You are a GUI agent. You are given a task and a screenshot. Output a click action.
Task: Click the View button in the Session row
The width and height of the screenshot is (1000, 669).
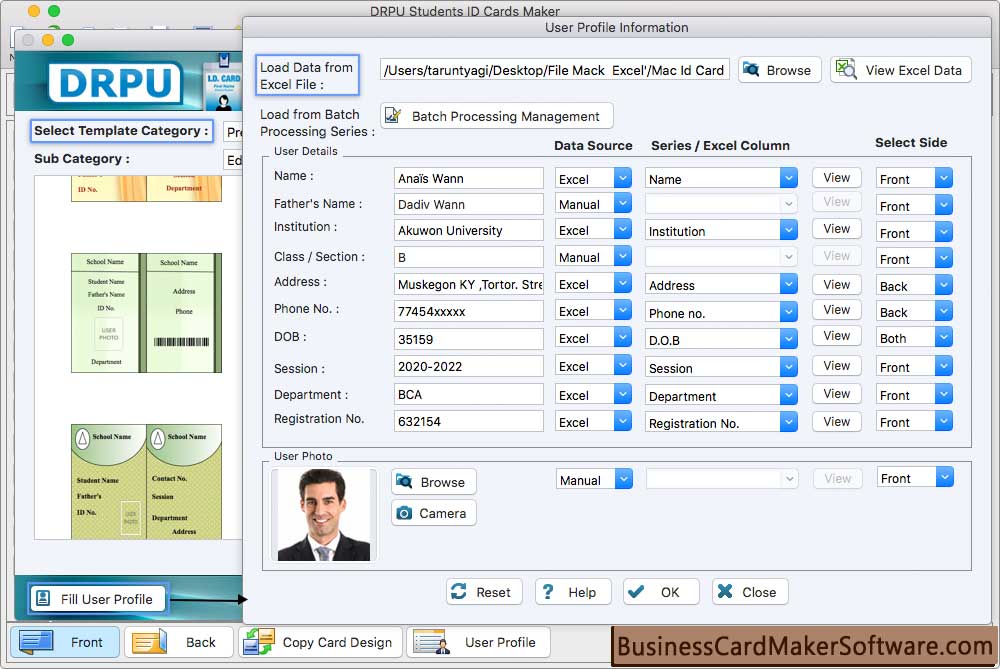[836, 365]
